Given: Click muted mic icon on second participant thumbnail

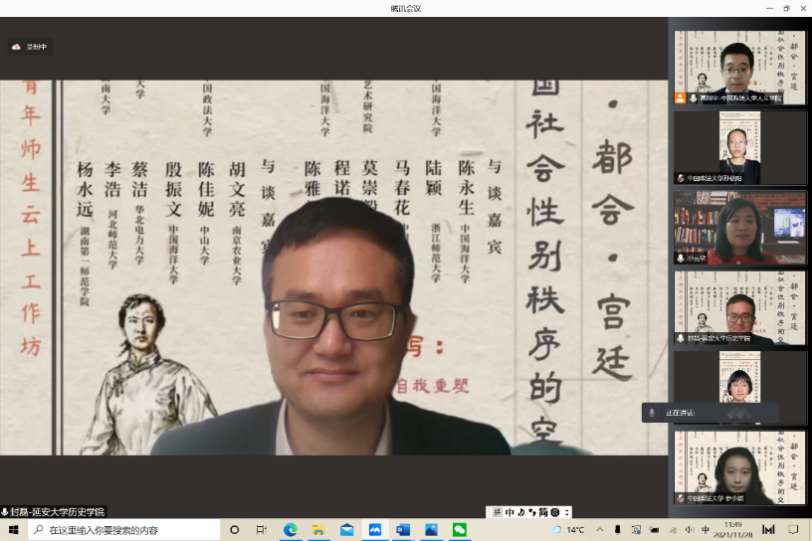Looking at the screenshot, I should tap(680, 178).
